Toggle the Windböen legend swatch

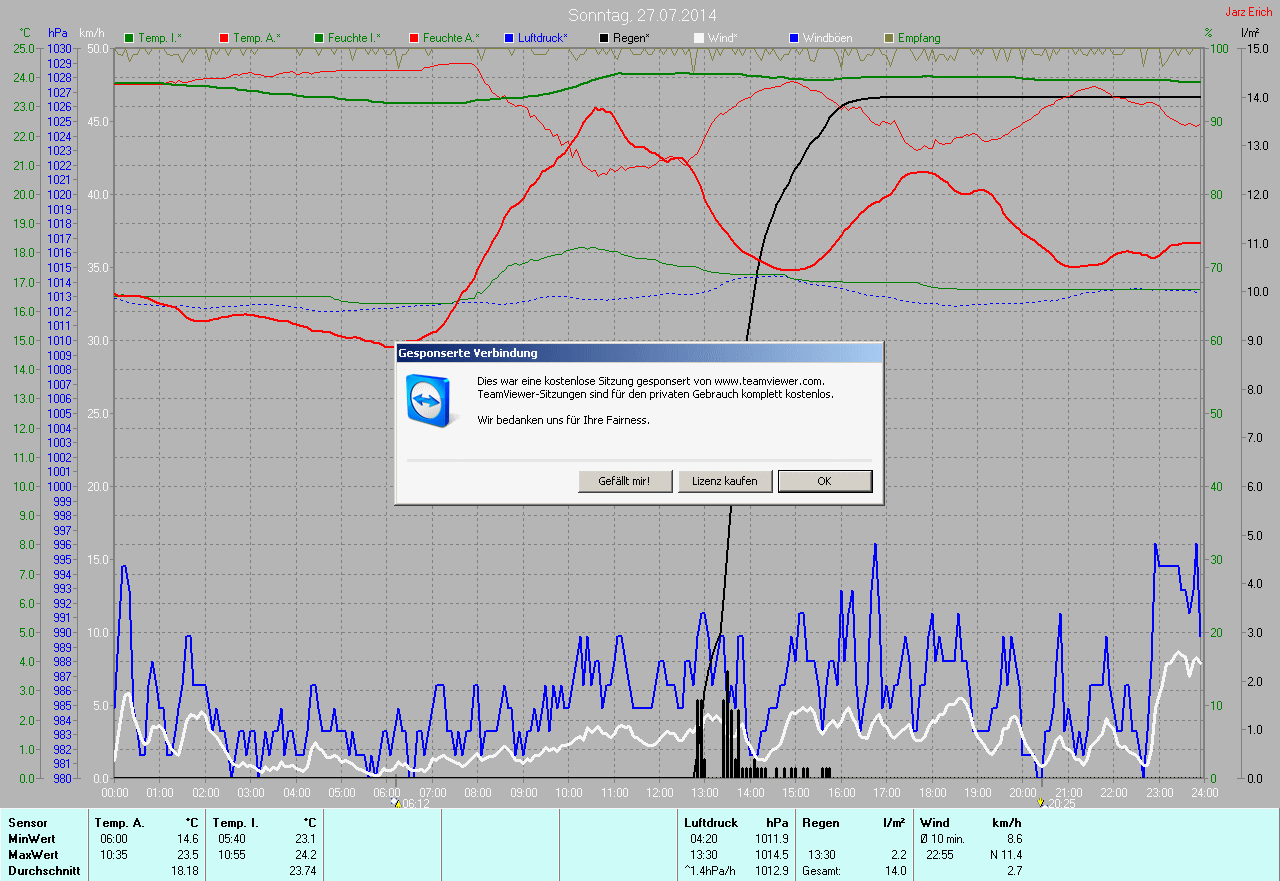tap(794, 38)
